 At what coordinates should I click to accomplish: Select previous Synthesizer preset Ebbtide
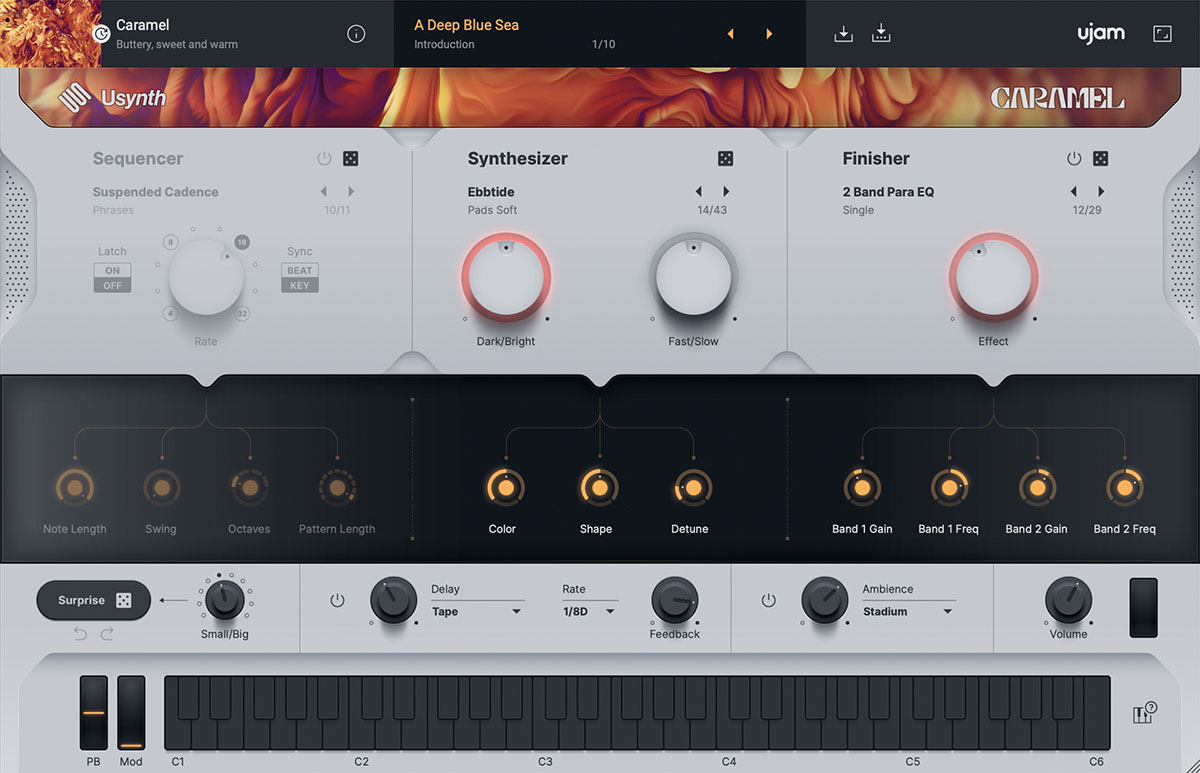(x=698, y=192)
